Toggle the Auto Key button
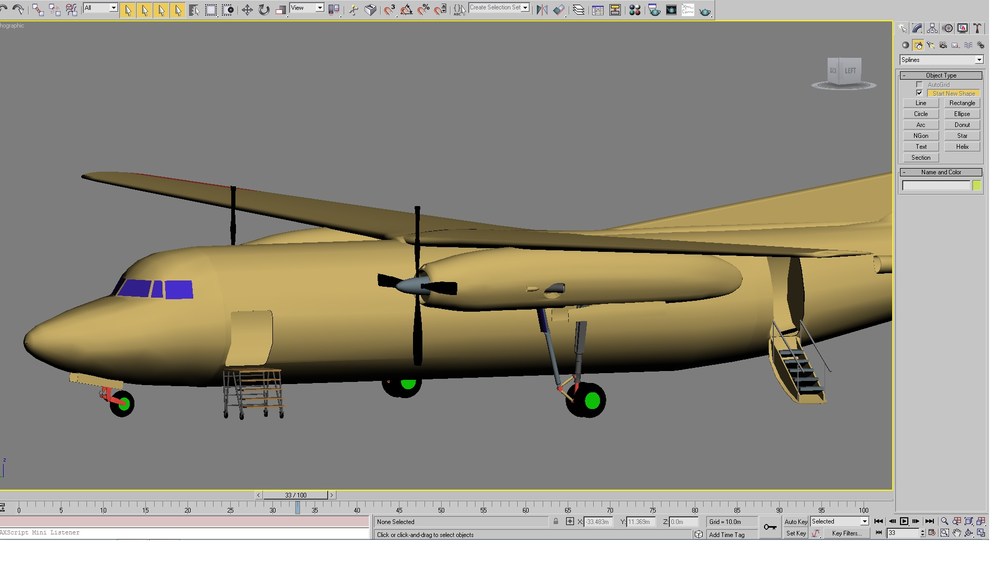This screenshot has height=562, width=1000. pyautogui.click(x=795, y=522)
